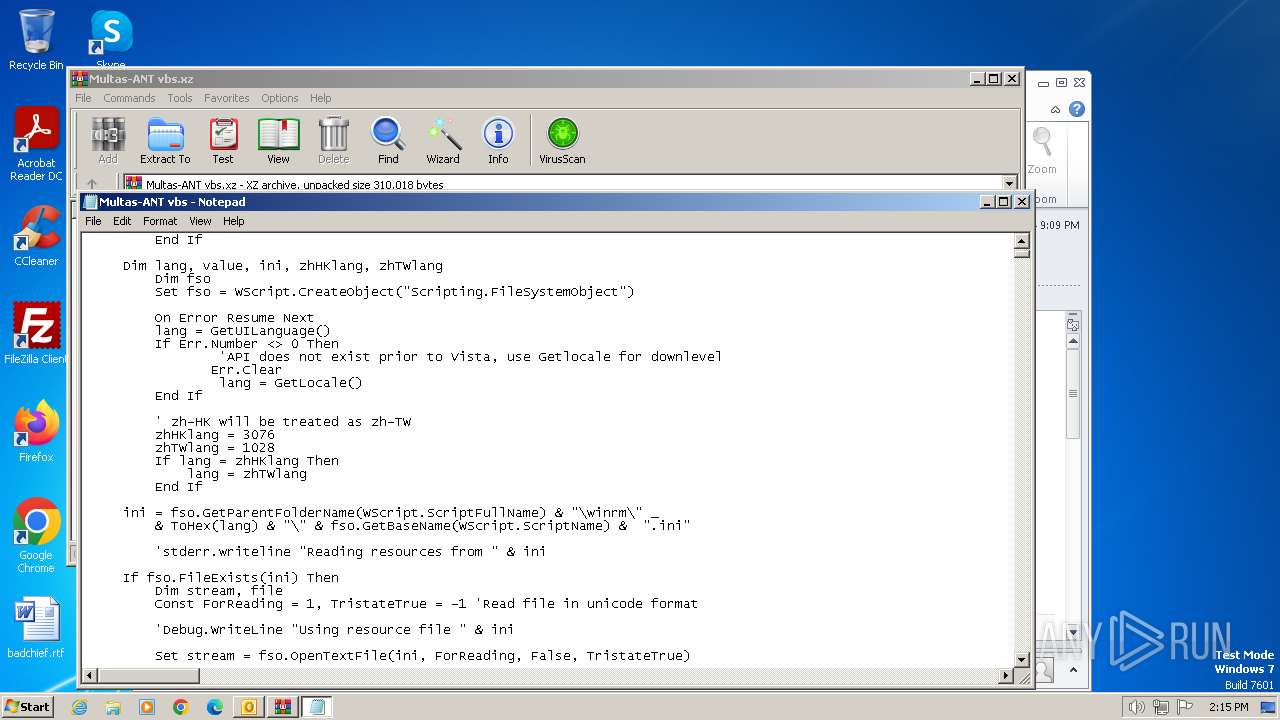Click the "lang = GetUILanguage()" line

click(x=242, y=331)
